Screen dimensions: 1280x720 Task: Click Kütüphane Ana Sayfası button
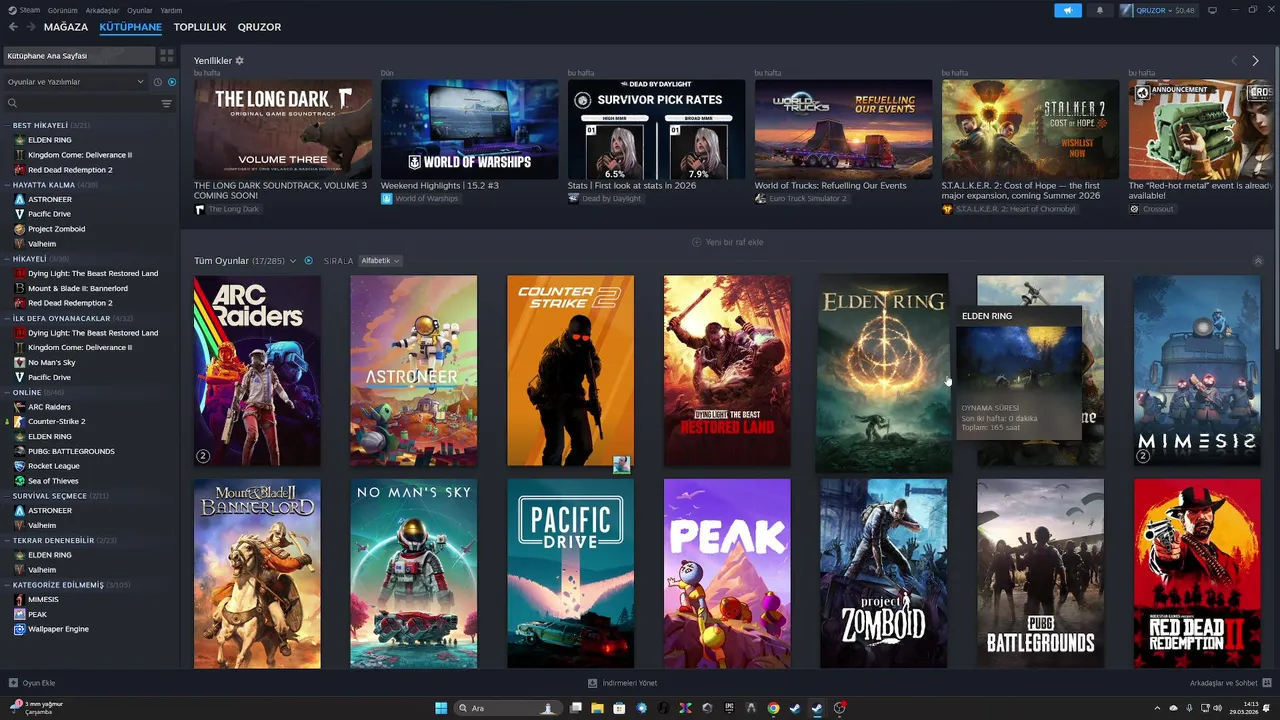point(79,56)
